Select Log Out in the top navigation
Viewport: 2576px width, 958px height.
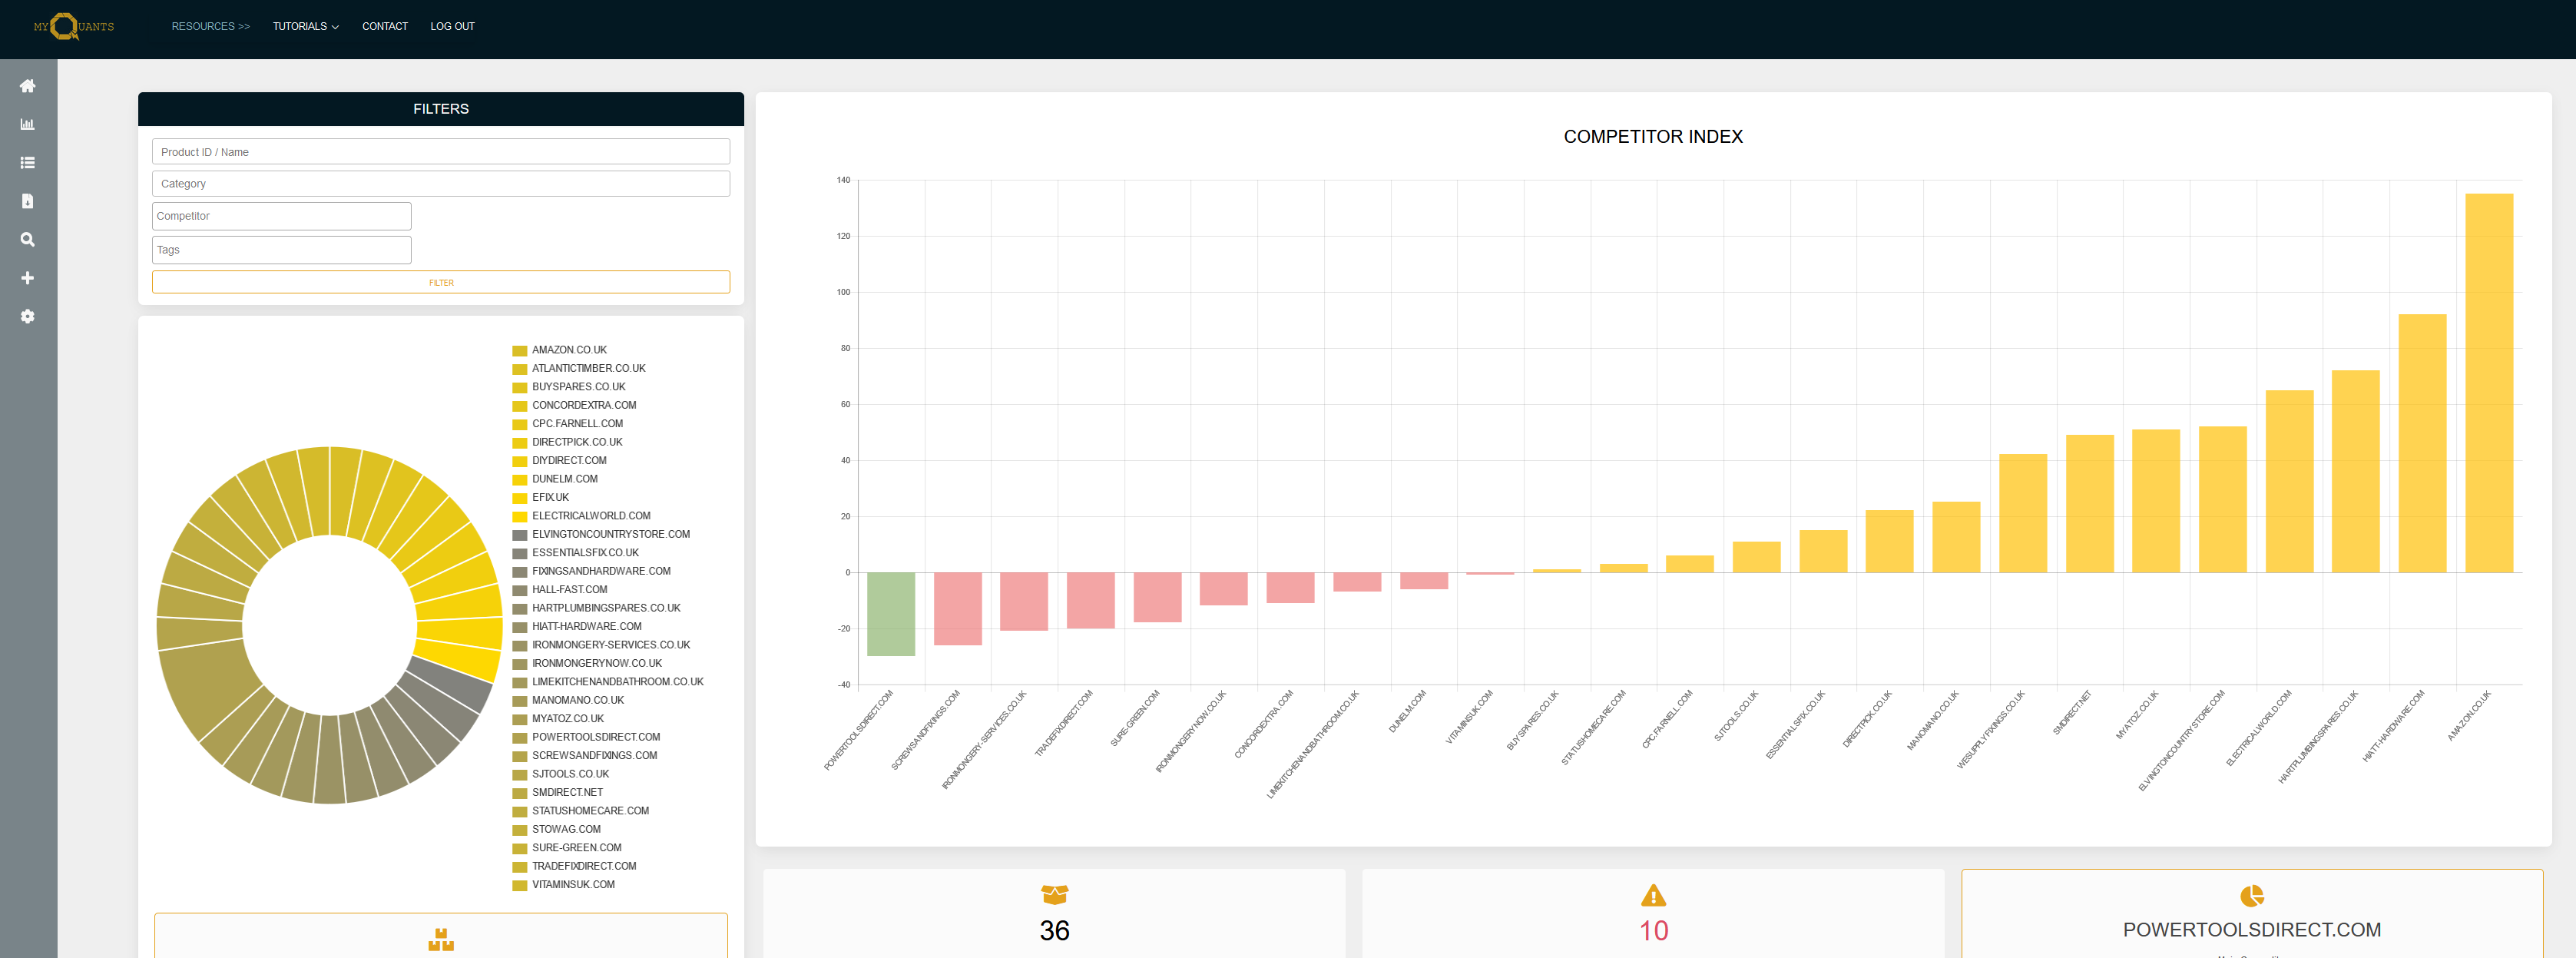tap(452, 26)
